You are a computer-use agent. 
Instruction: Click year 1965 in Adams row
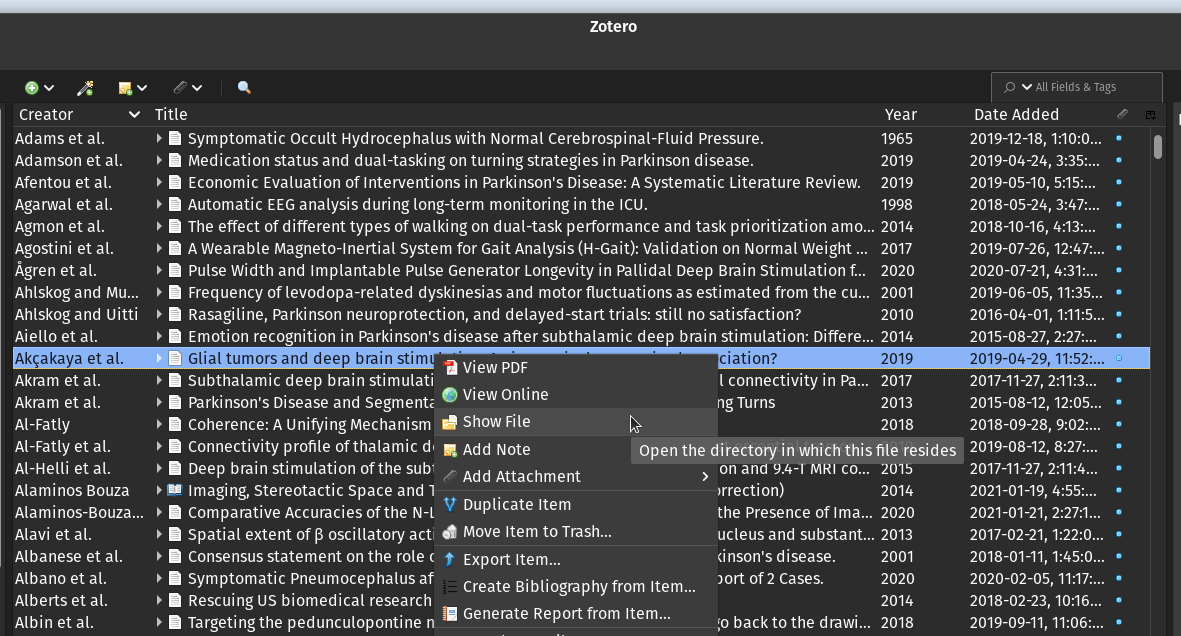pyautogui.click(x=896, y=139)
